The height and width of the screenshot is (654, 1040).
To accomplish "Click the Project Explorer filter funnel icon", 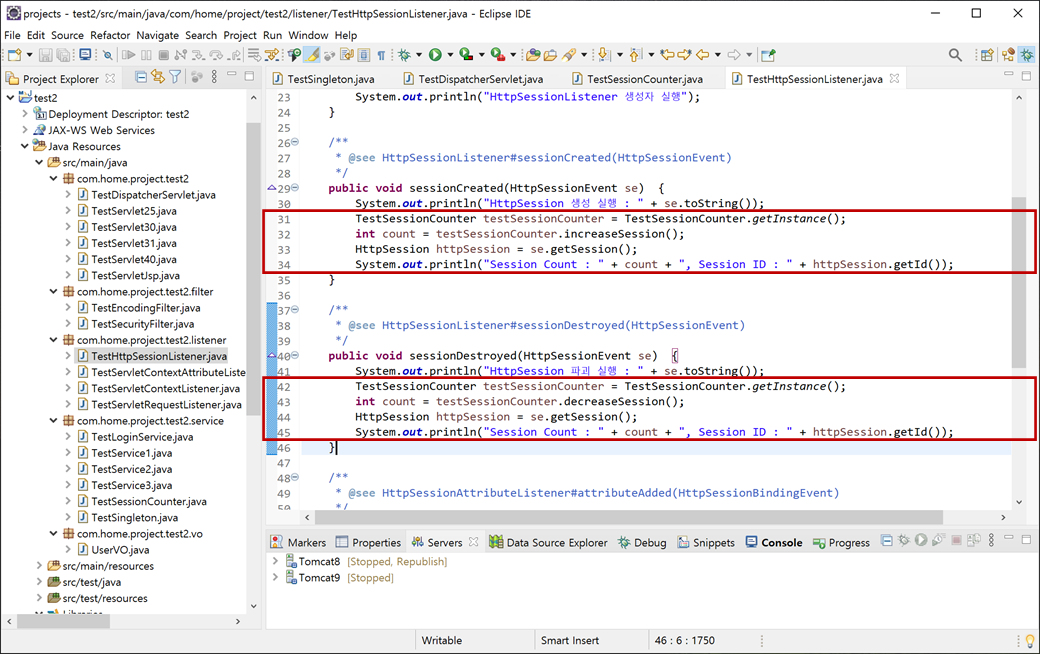I will tap(175, 78).
